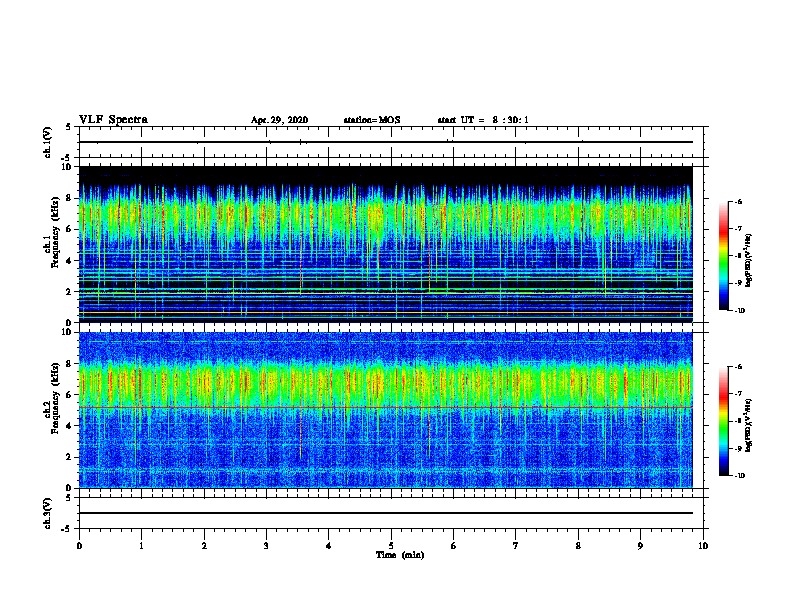This screenshot has height=612, width=792.
Task: Click the "ch.1(V)" axis label
Action: pos(48,142)
